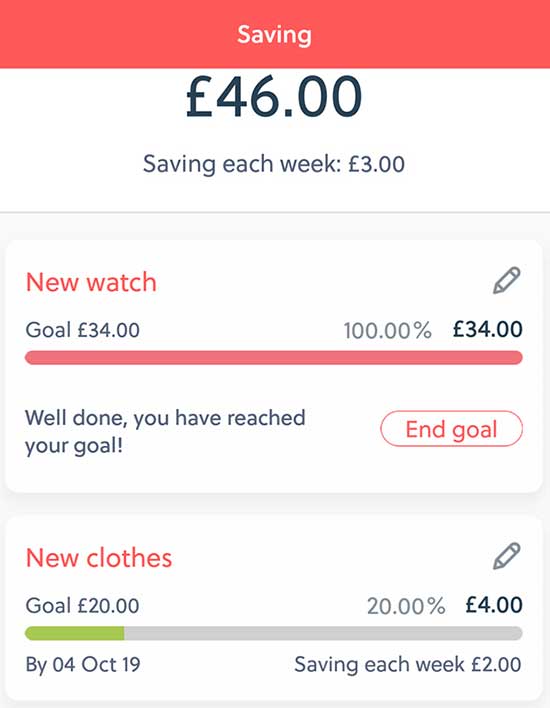Image resolution: width=550 pixels, height=708 pixels.
Task: Tap the By 04 Oct 19 date
Action: click(x=83, y=665)
